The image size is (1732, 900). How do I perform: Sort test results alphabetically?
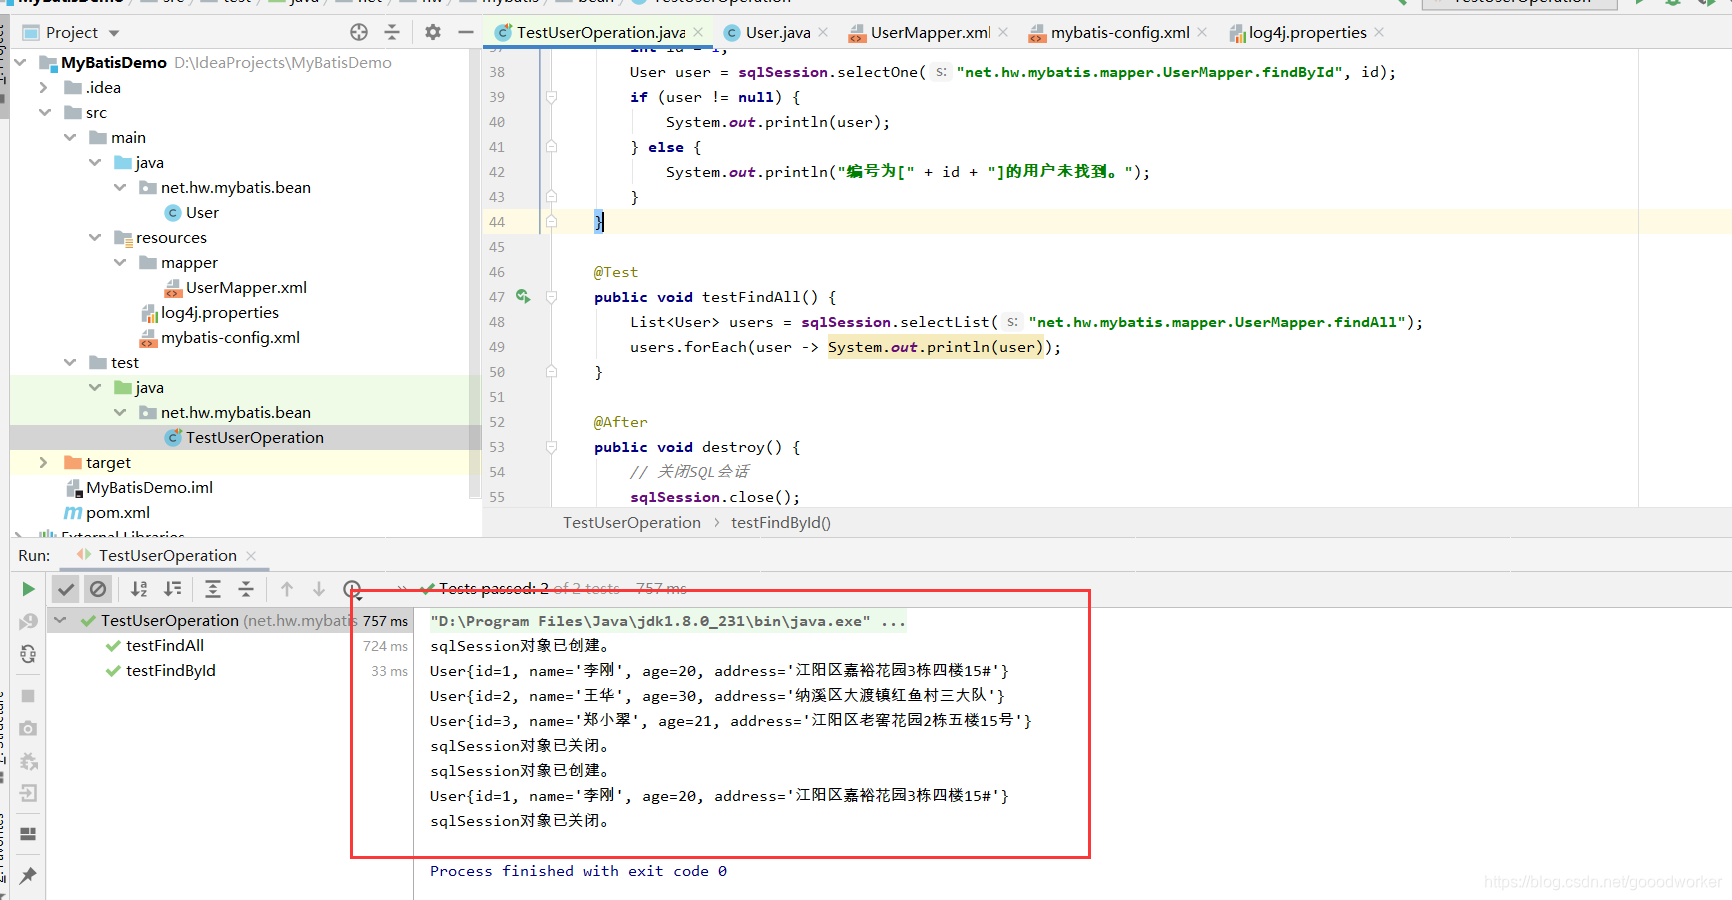point(139,589)
